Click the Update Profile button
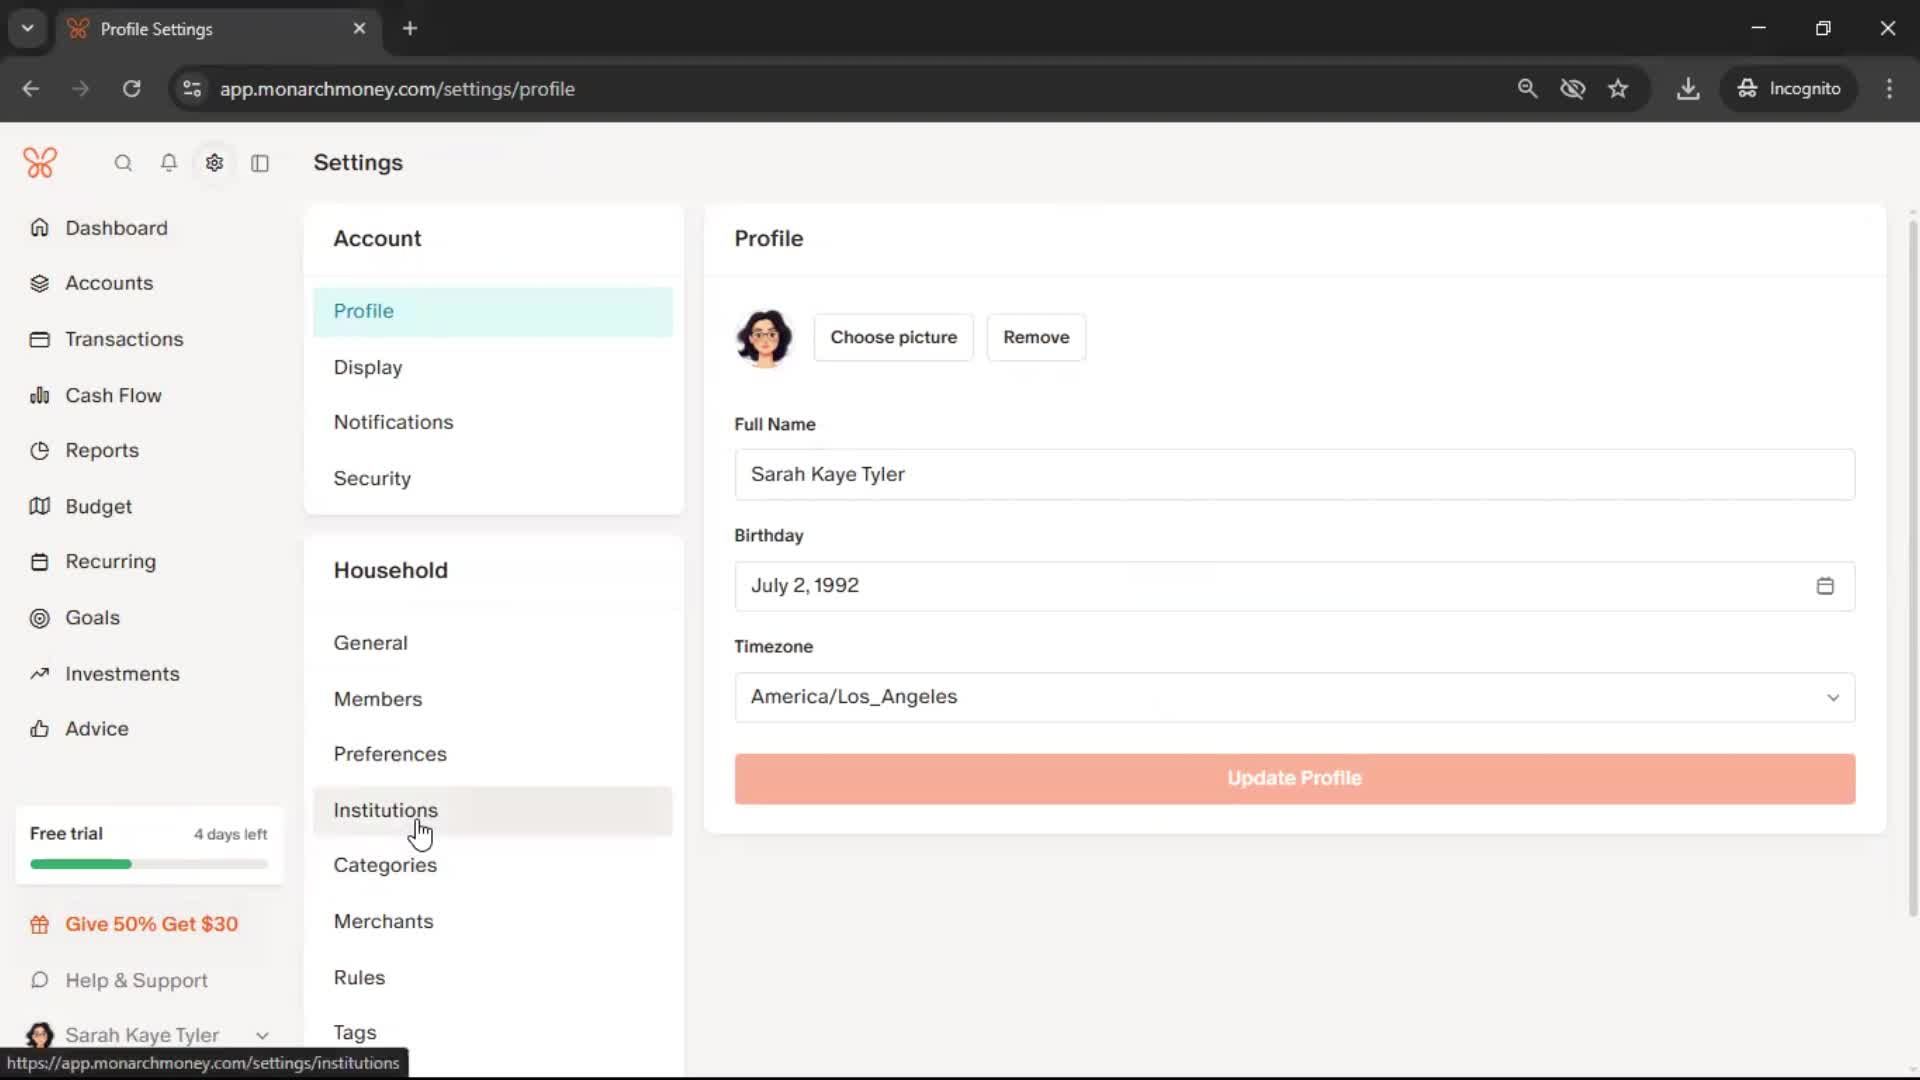The image size is (1920, 1080). (x=1294, y=778)
